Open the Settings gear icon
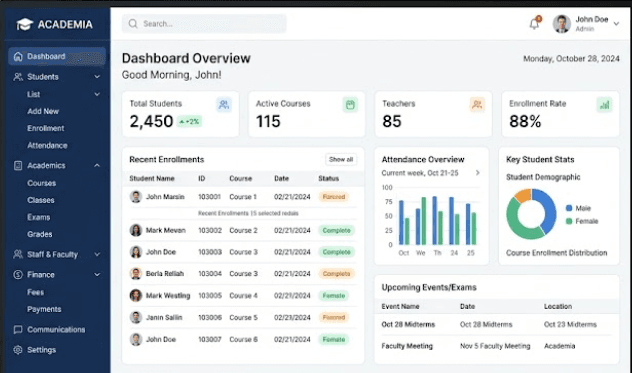 [x=18, y=350]
